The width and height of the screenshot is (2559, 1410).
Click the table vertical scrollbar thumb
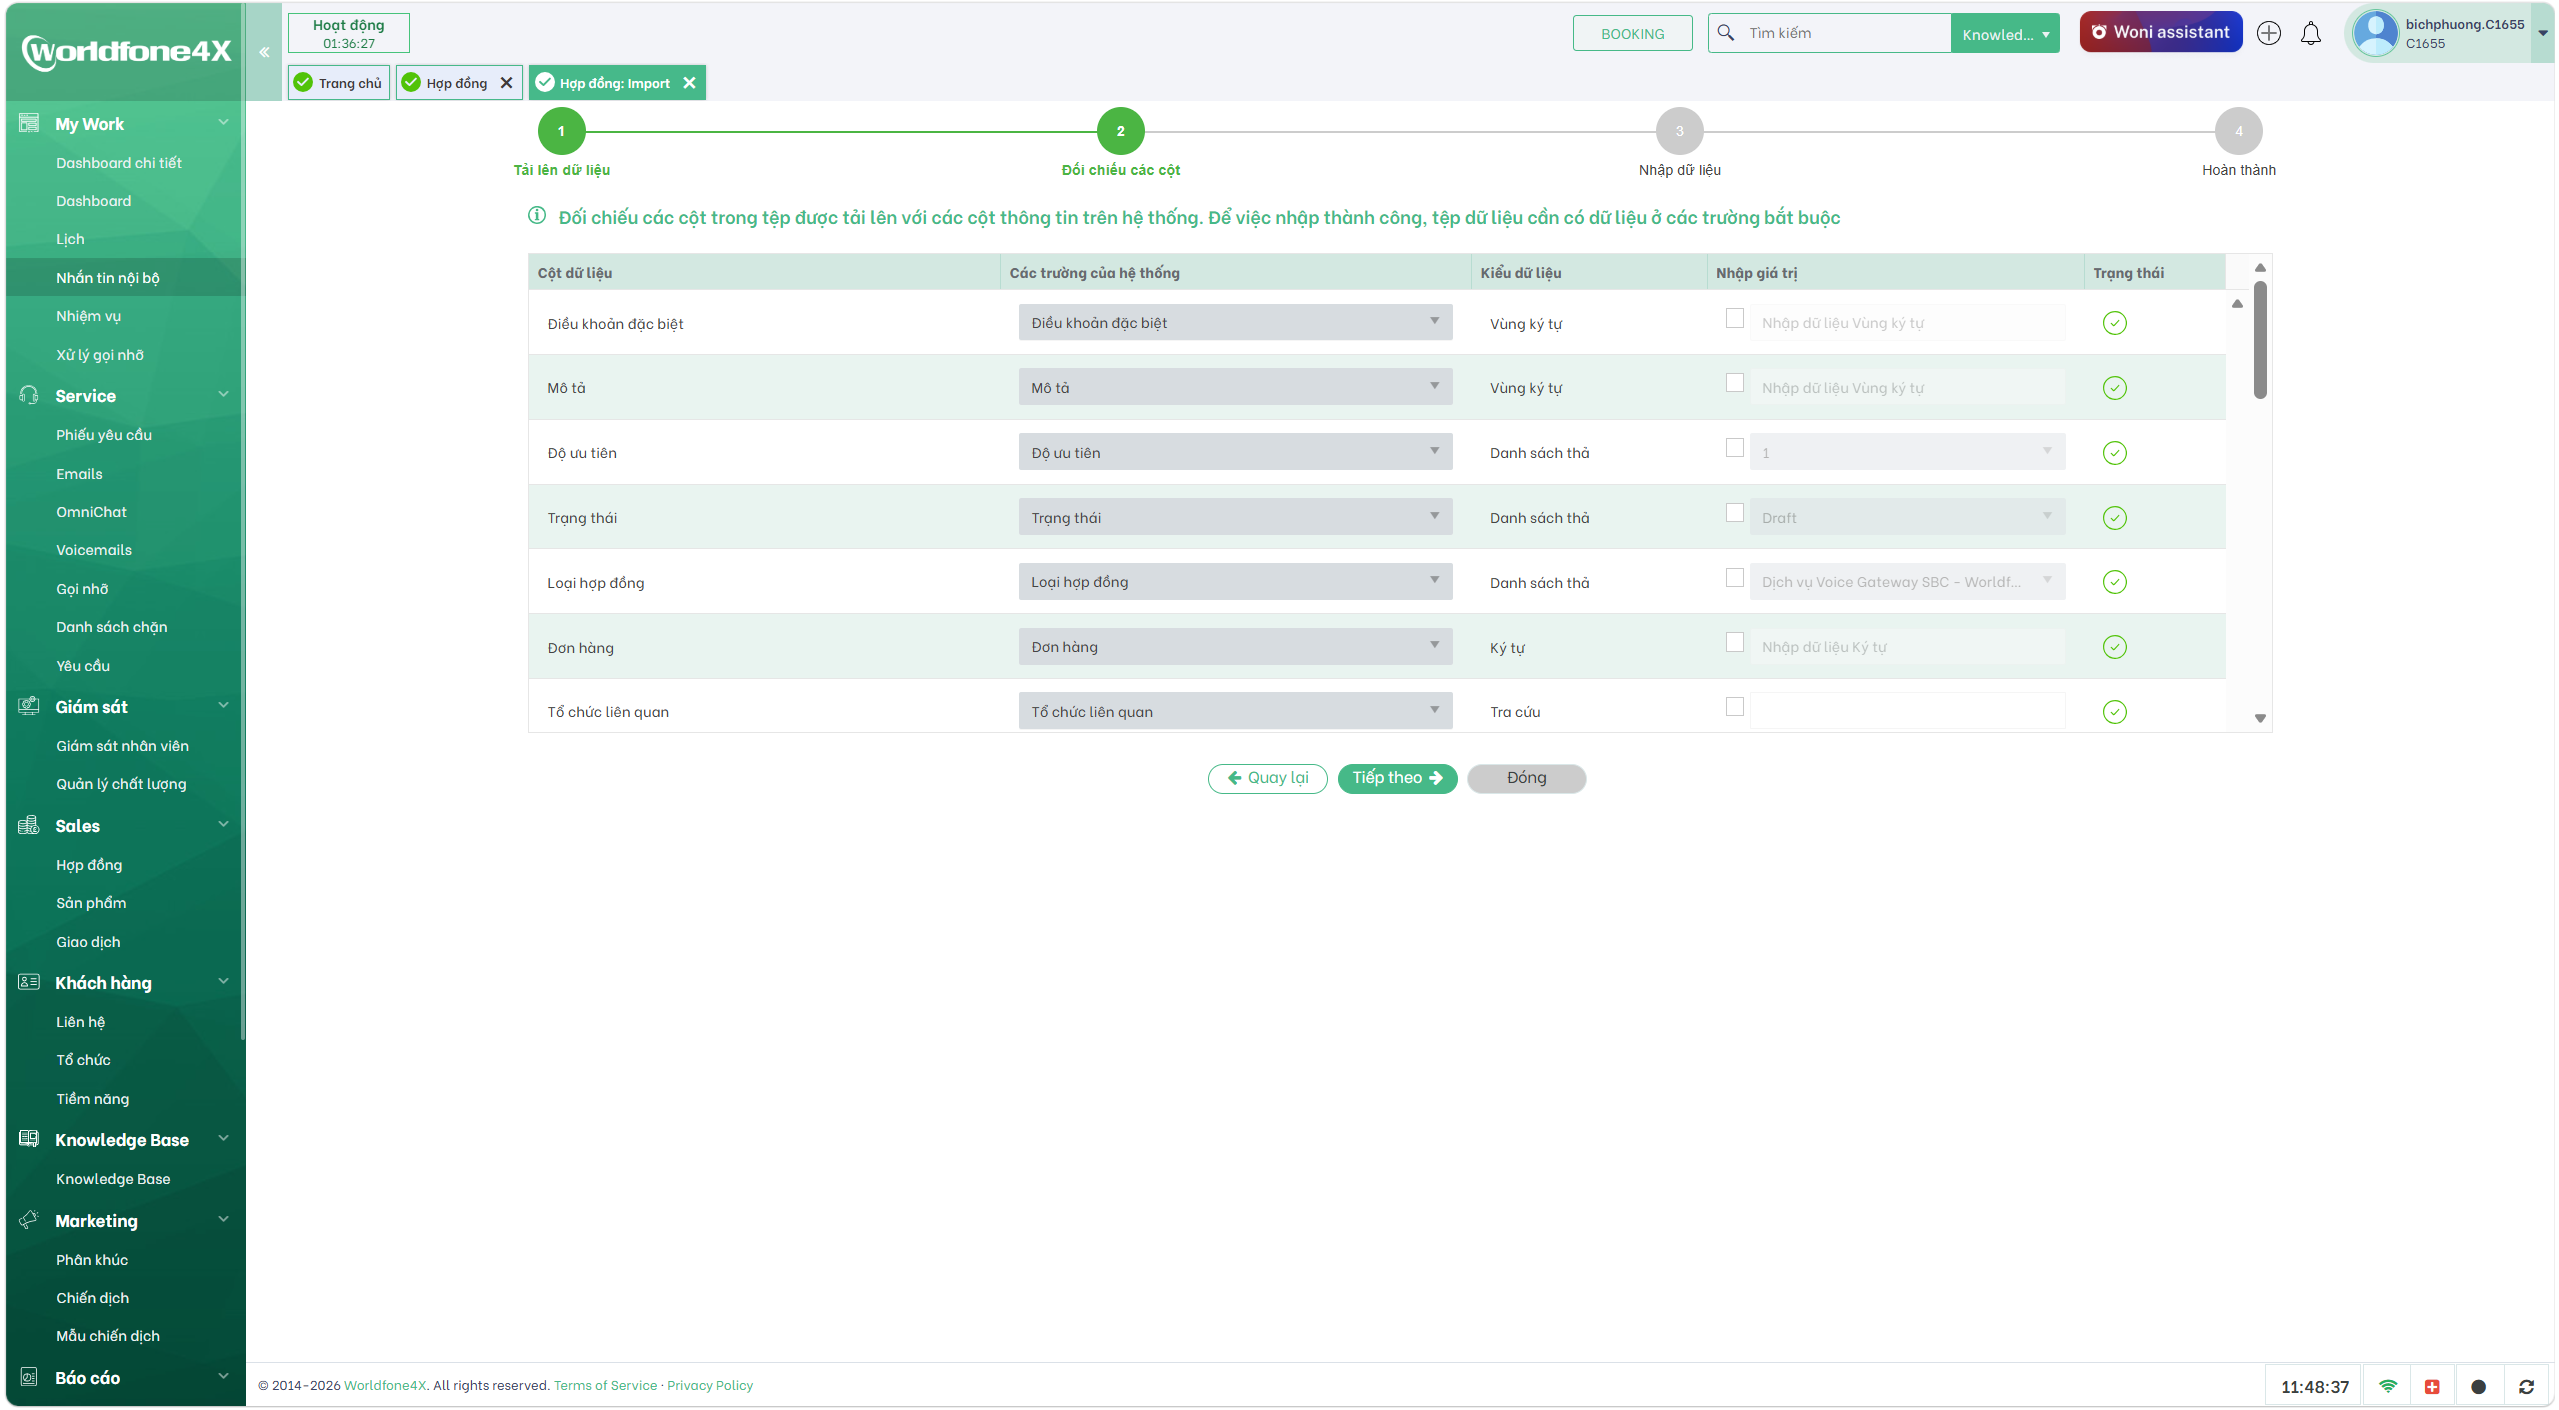pos(2259,340)
